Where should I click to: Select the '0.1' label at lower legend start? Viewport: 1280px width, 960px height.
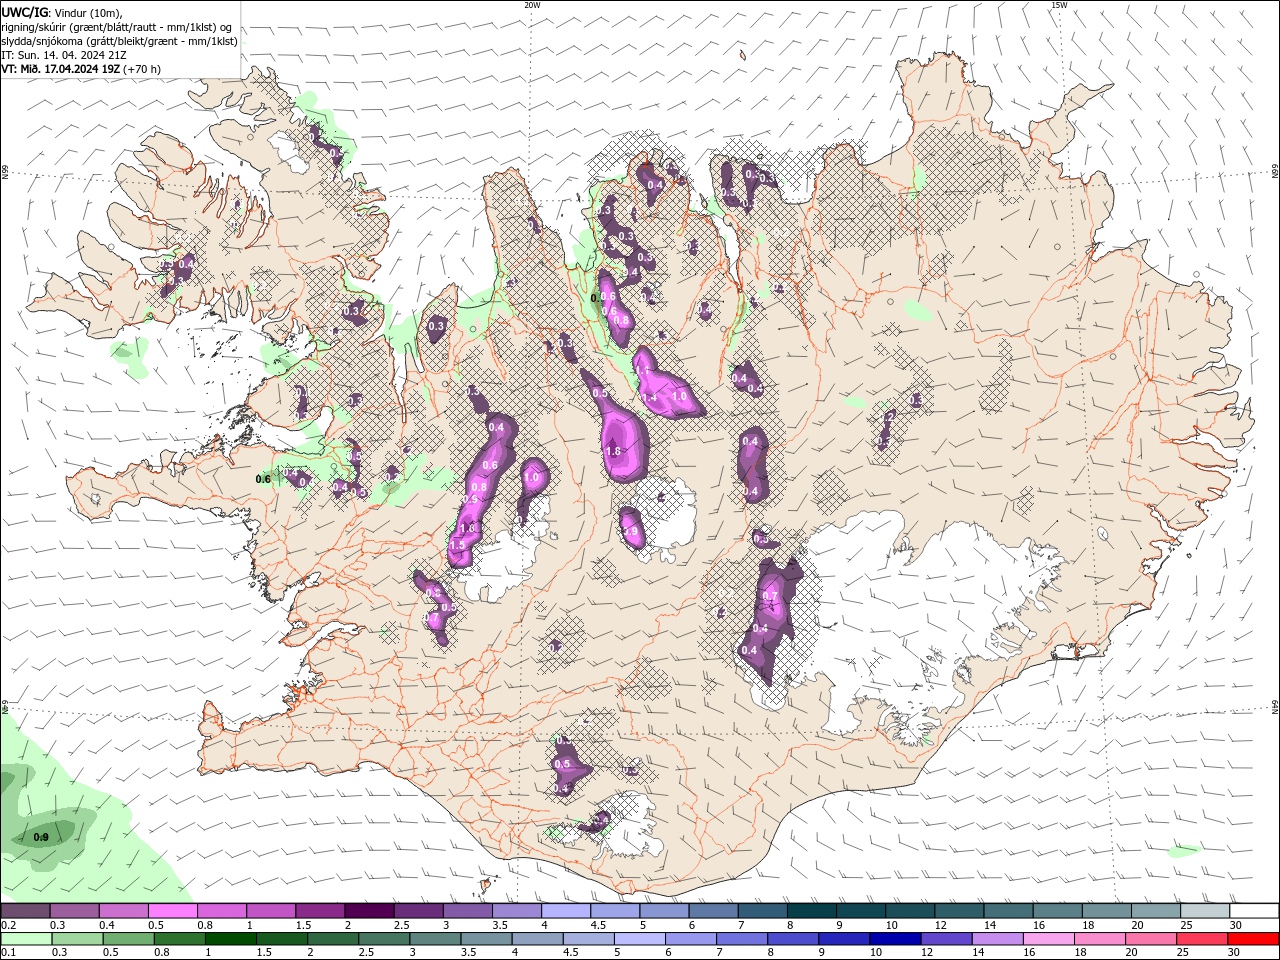click(8, 952)
